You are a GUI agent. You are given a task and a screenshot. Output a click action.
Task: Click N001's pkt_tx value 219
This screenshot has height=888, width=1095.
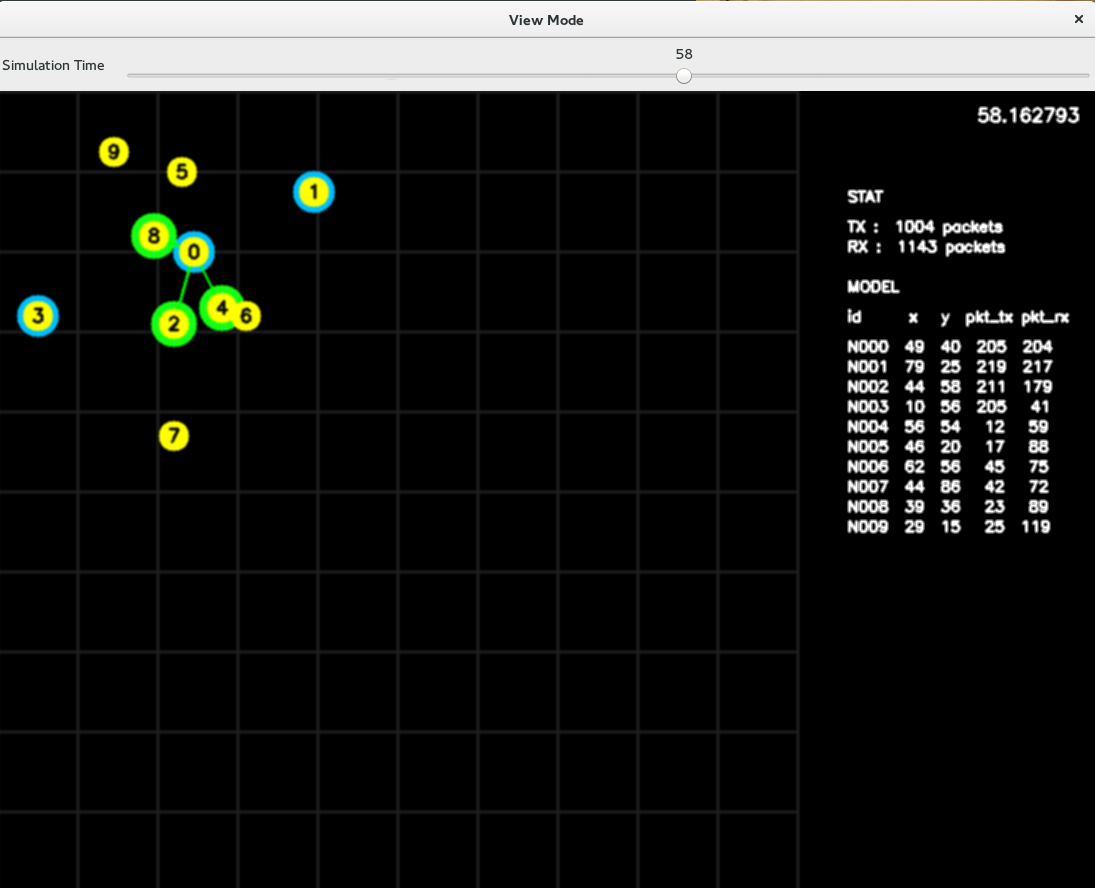[991, 367]
